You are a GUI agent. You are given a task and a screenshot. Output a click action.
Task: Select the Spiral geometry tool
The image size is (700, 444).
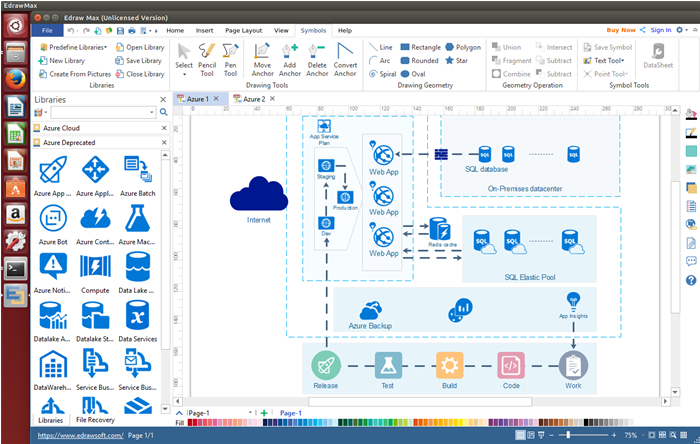point(380,73)
